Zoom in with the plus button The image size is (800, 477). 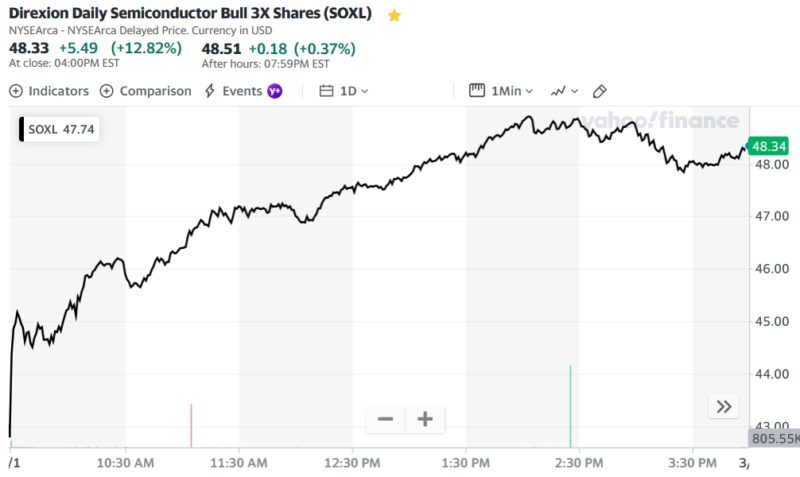click(424, 419)
